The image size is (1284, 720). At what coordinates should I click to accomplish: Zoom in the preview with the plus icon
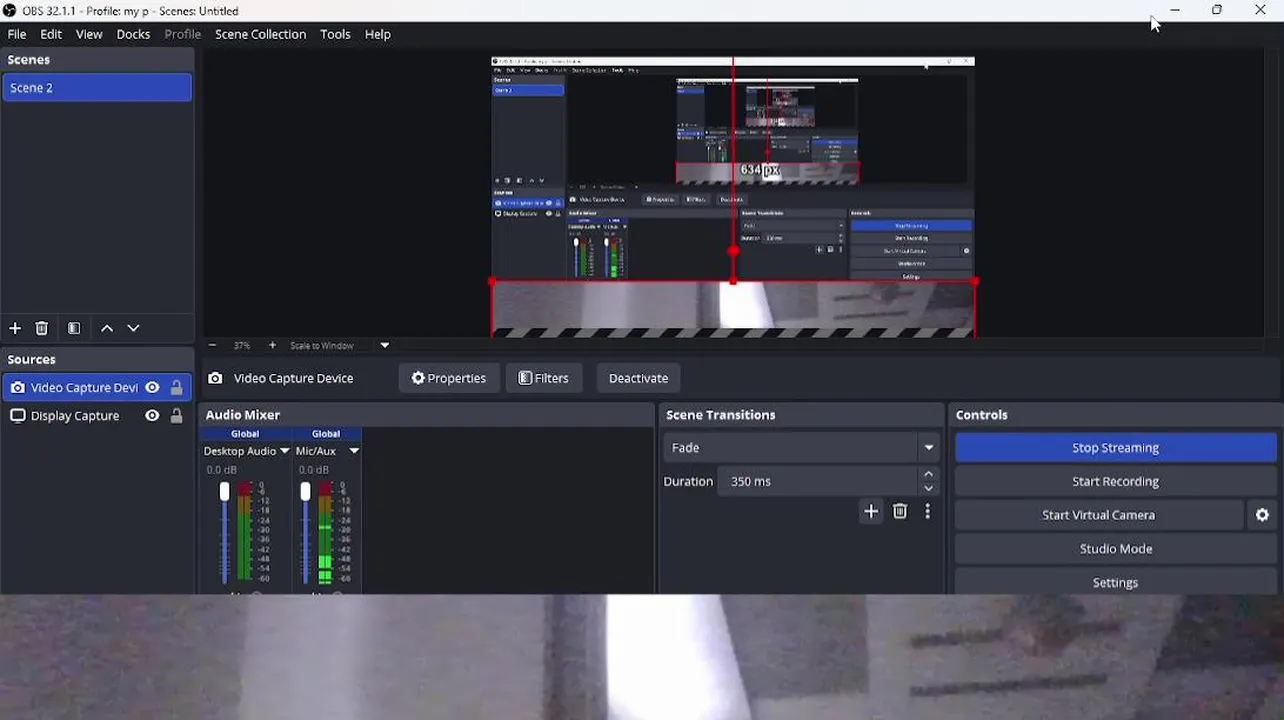272,345
